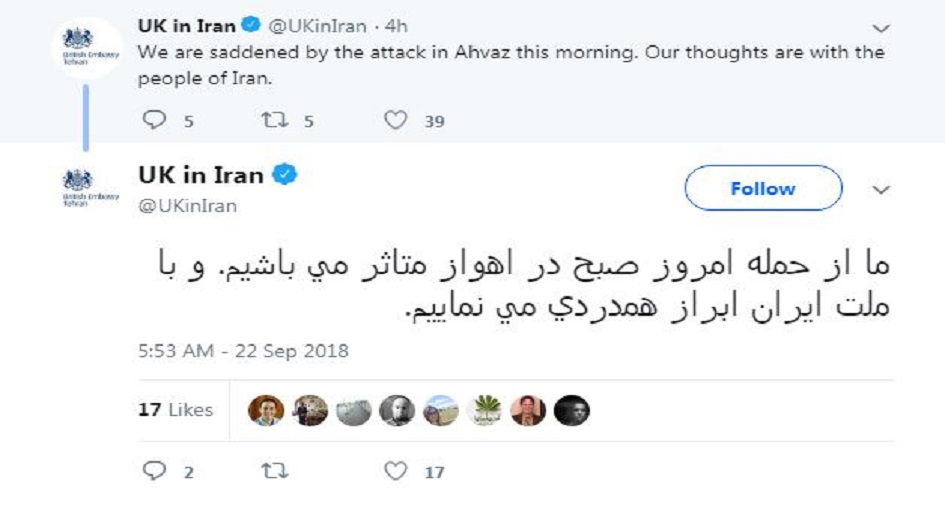This screenshot has height=525, width=945.
Task: Like the Persian tweet with 17 likes
Action: pos(397,471)
